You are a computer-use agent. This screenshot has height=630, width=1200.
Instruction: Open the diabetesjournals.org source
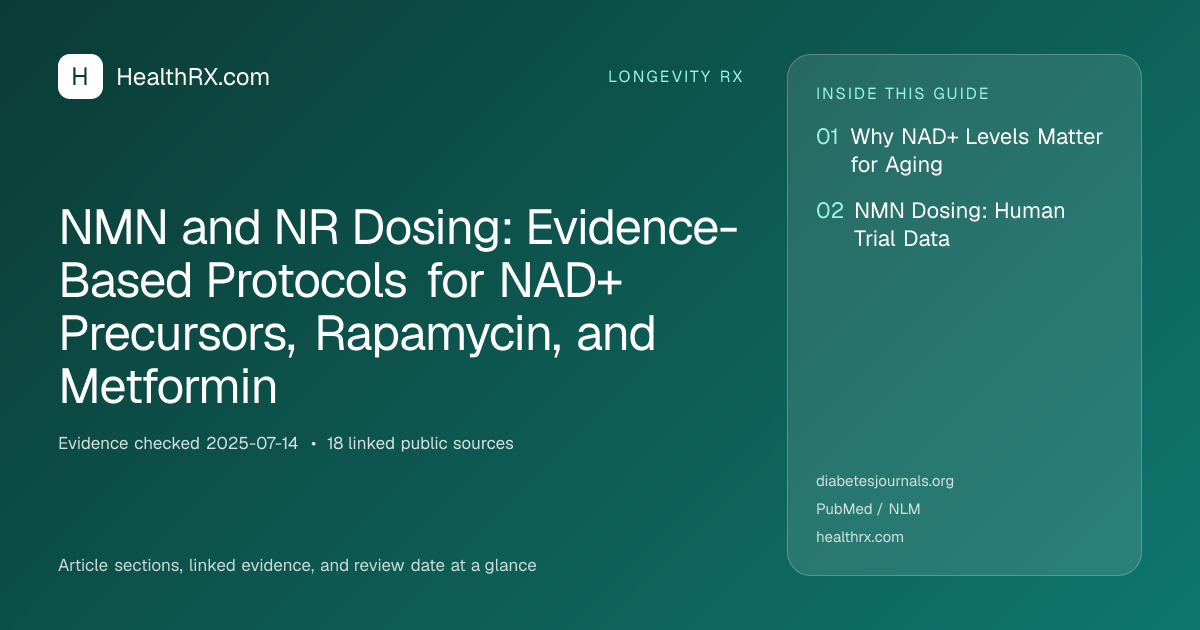click(x=885, y=481)
